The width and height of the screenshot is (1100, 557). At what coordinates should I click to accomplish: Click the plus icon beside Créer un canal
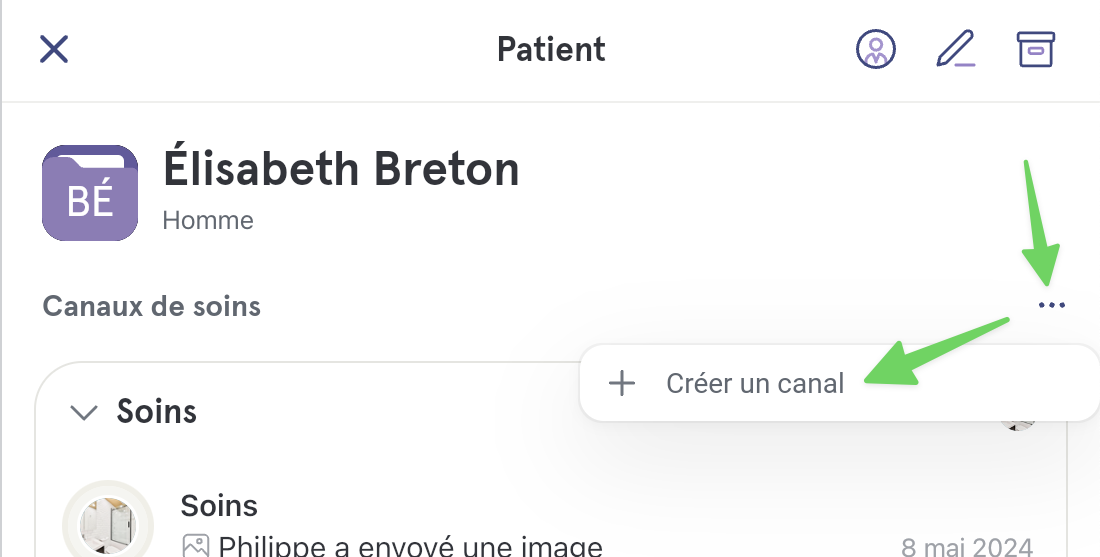[622, 383]
